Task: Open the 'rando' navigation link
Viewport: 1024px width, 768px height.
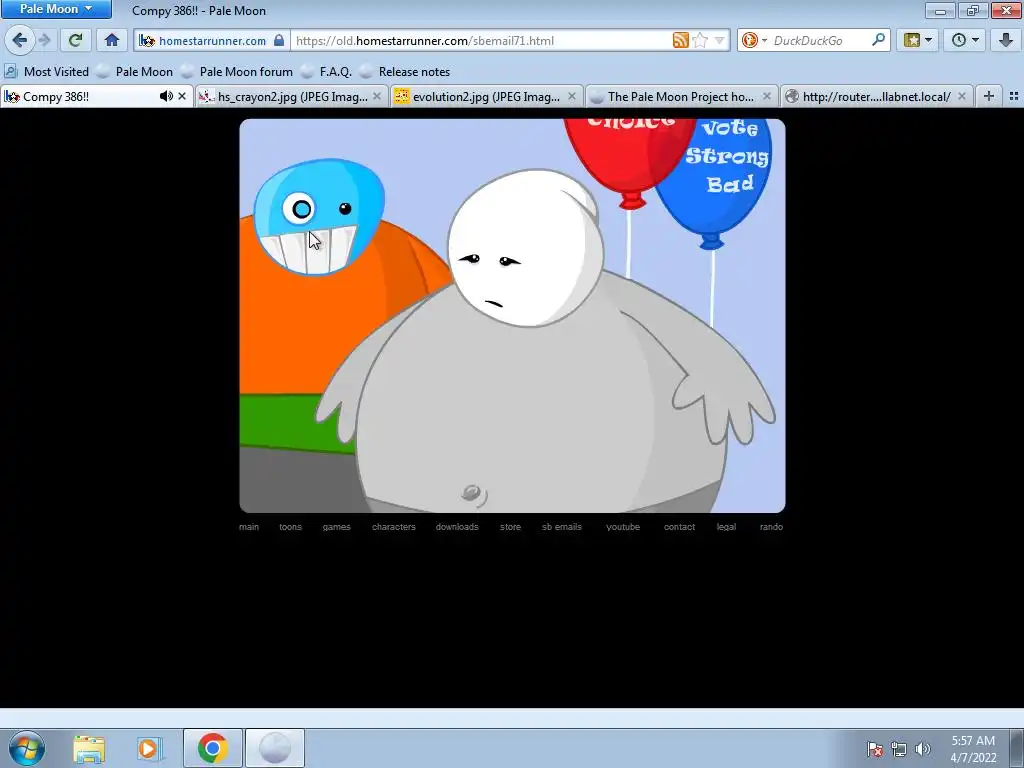Action: coord(771,526)
